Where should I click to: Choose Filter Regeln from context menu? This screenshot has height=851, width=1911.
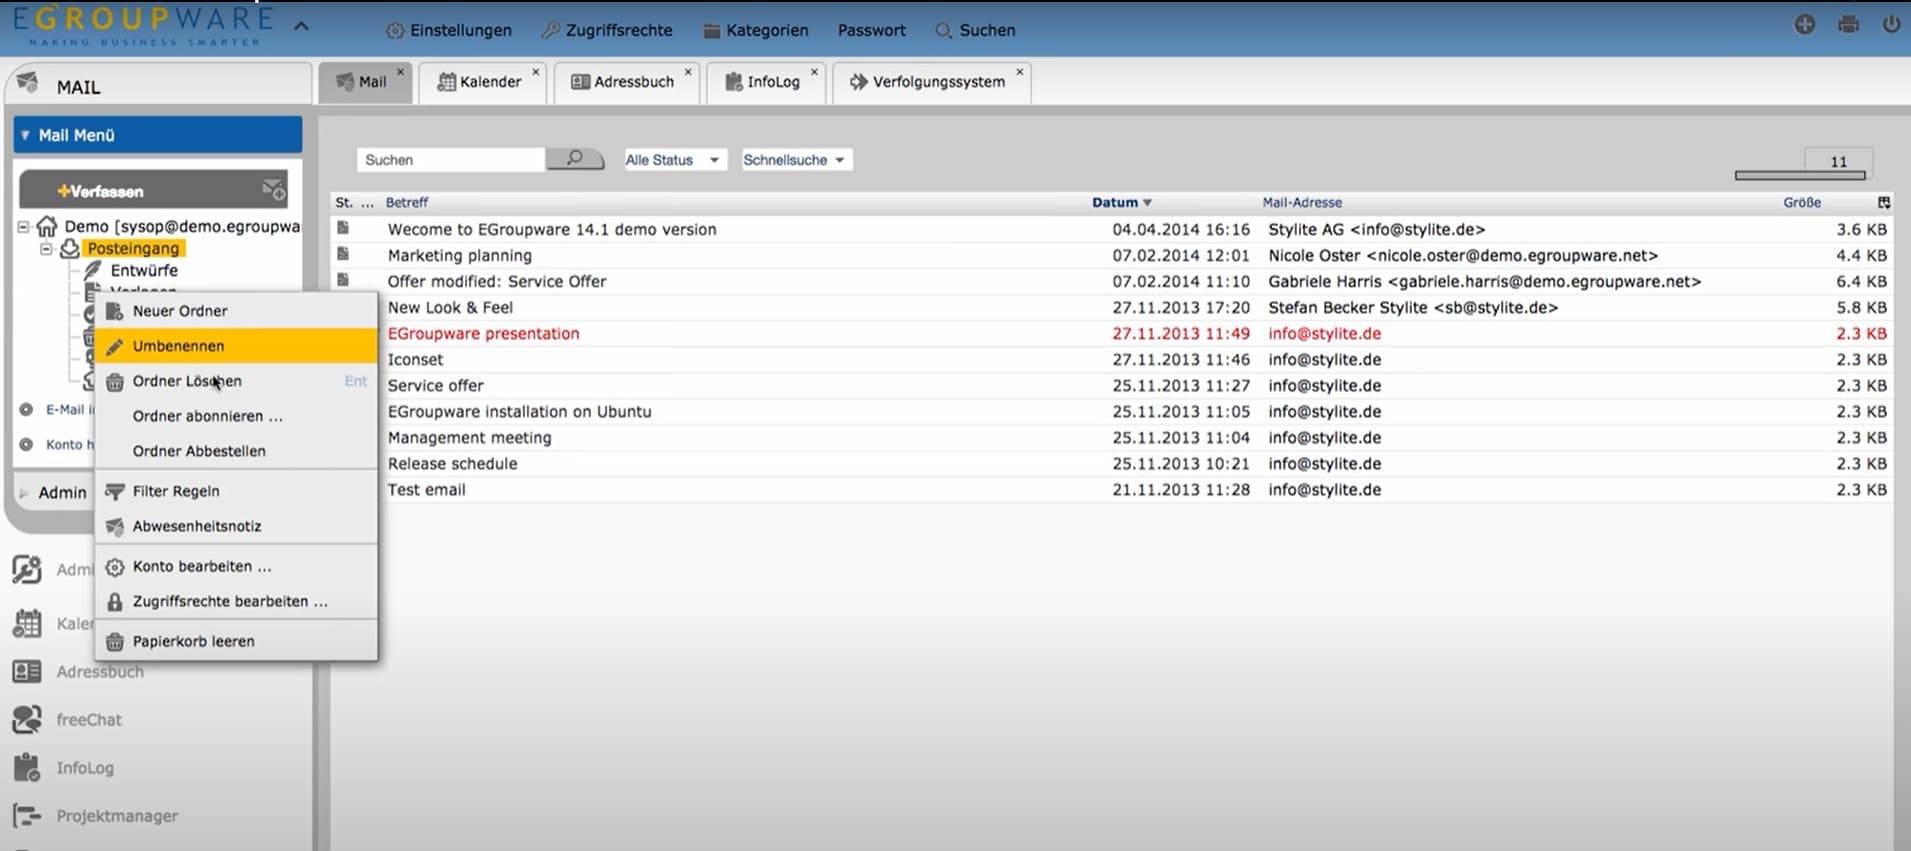tap(237, 491)
